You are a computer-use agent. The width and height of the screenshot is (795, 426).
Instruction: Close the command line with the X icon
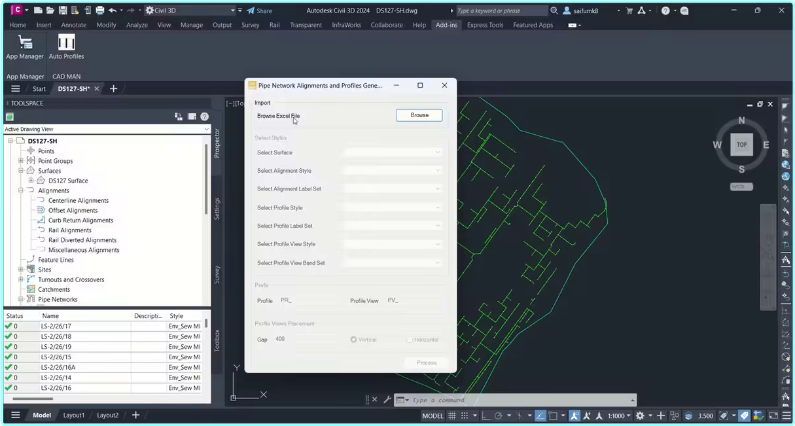(x=375, y=400)
